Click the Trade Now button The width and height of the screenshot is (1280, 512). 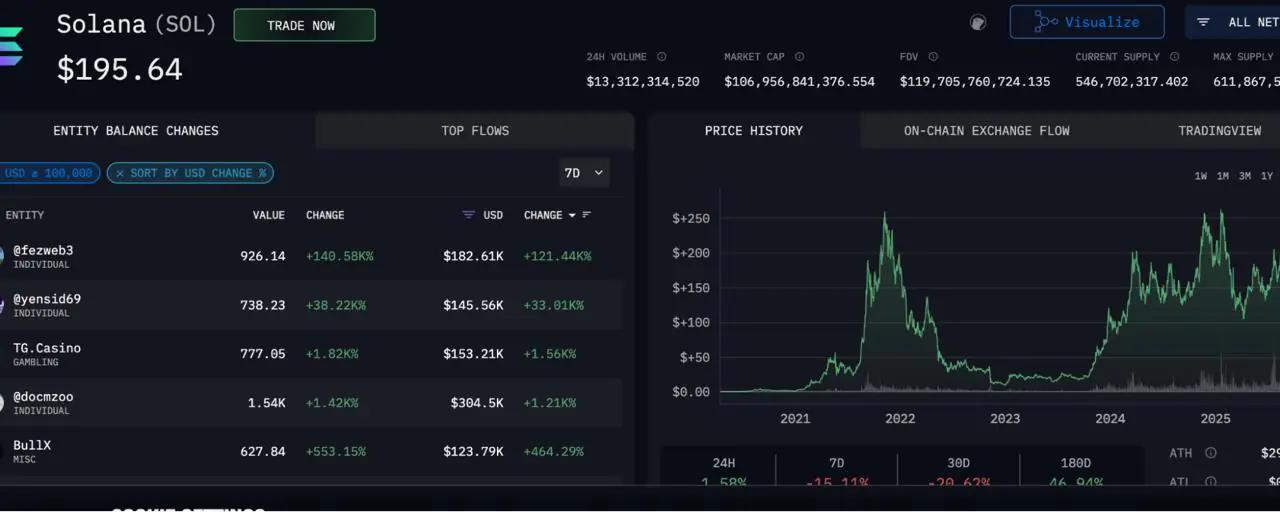304,25
